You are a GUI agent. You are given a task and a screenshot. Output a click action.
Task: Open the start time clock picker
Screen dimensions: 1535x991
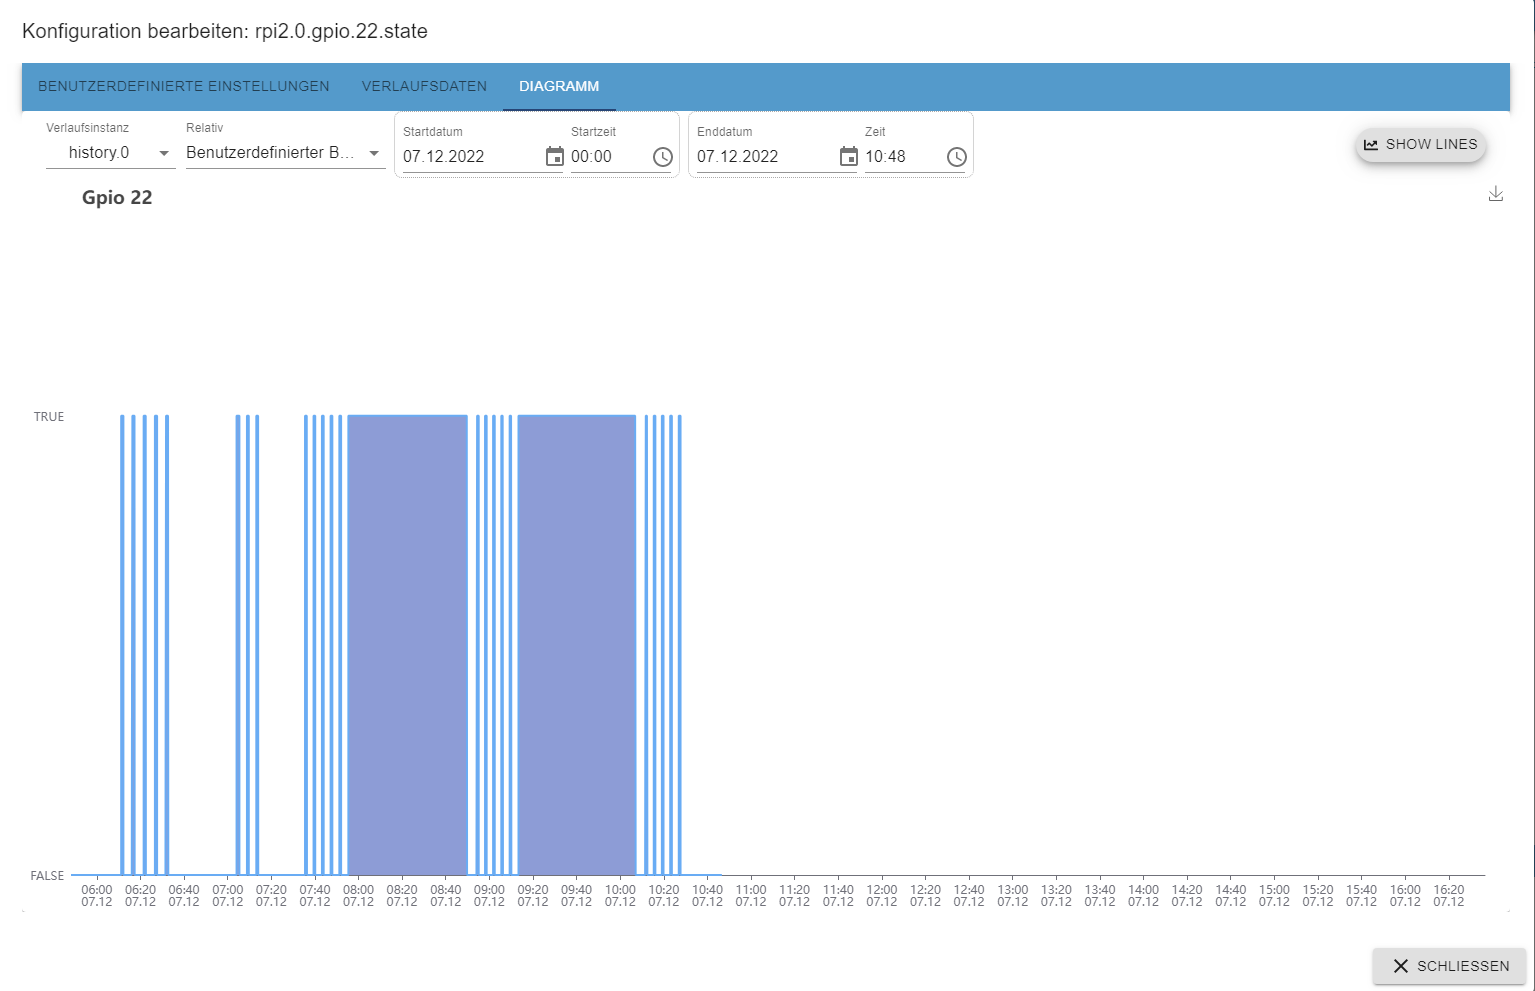pos(662,156)
